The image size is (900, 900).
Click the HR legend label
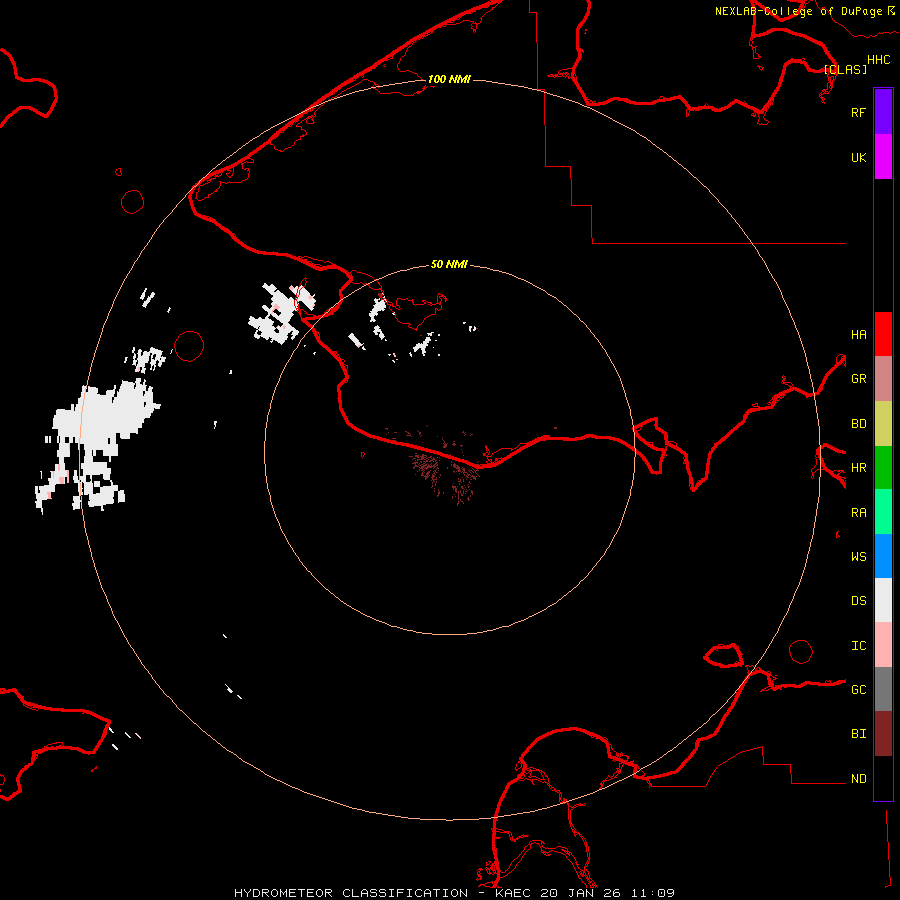tap(858, 468)
